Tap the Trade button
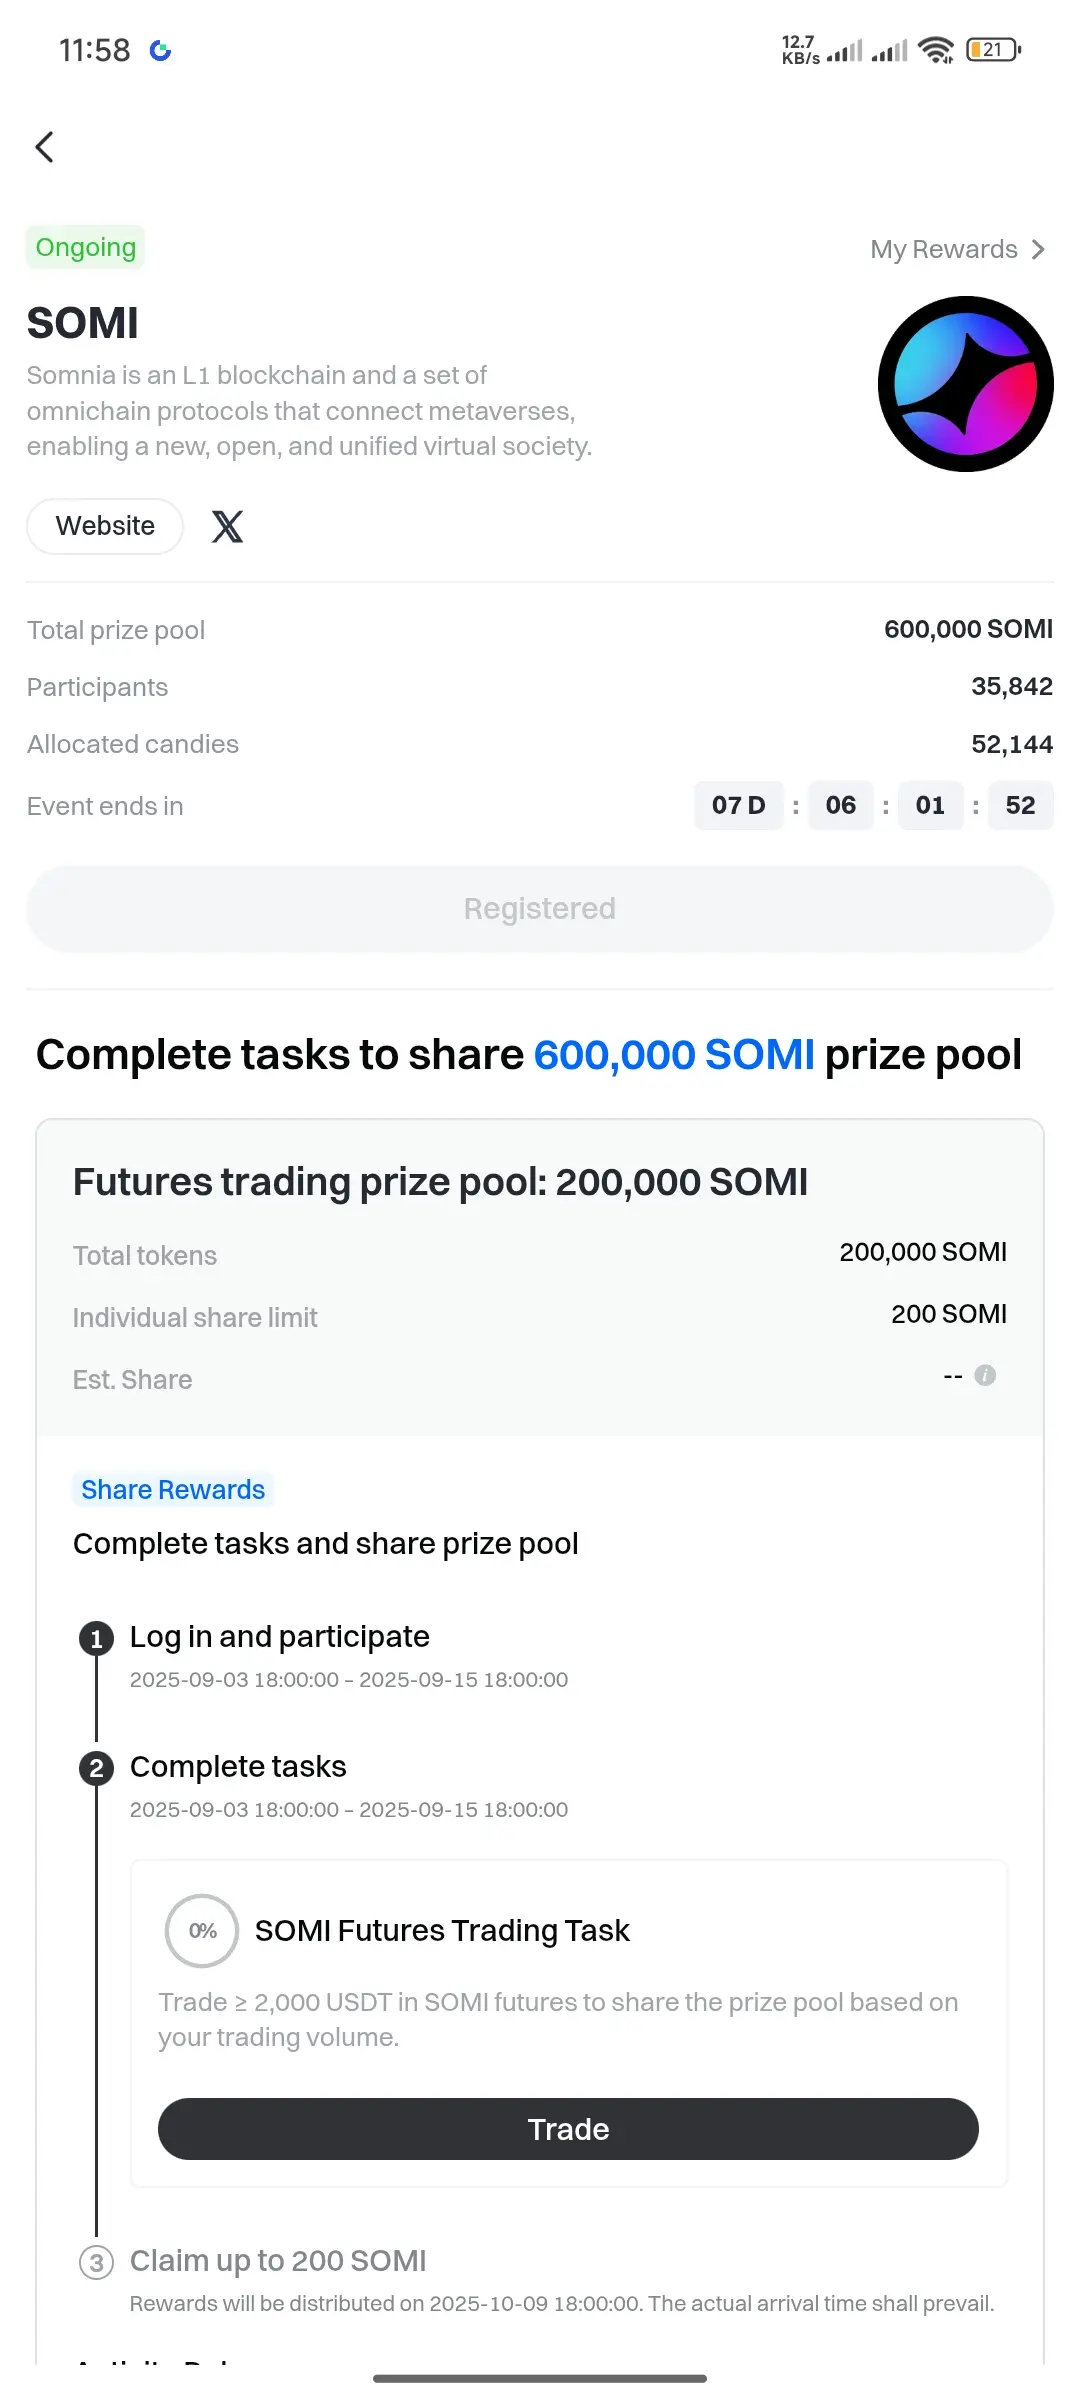Image resolution: width=1080 pixels, height=2400 pixels. (568, 2129)
